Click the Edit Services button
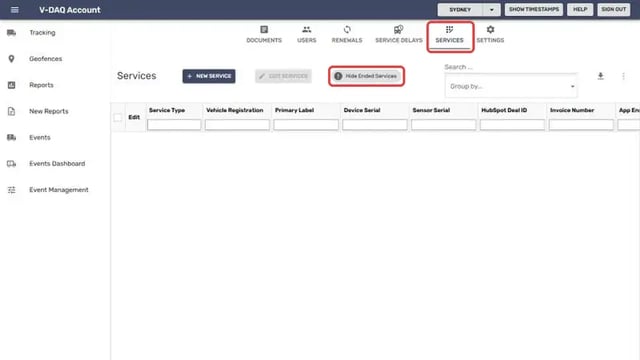This screenshot has height=360, width=640. point(283,76)
